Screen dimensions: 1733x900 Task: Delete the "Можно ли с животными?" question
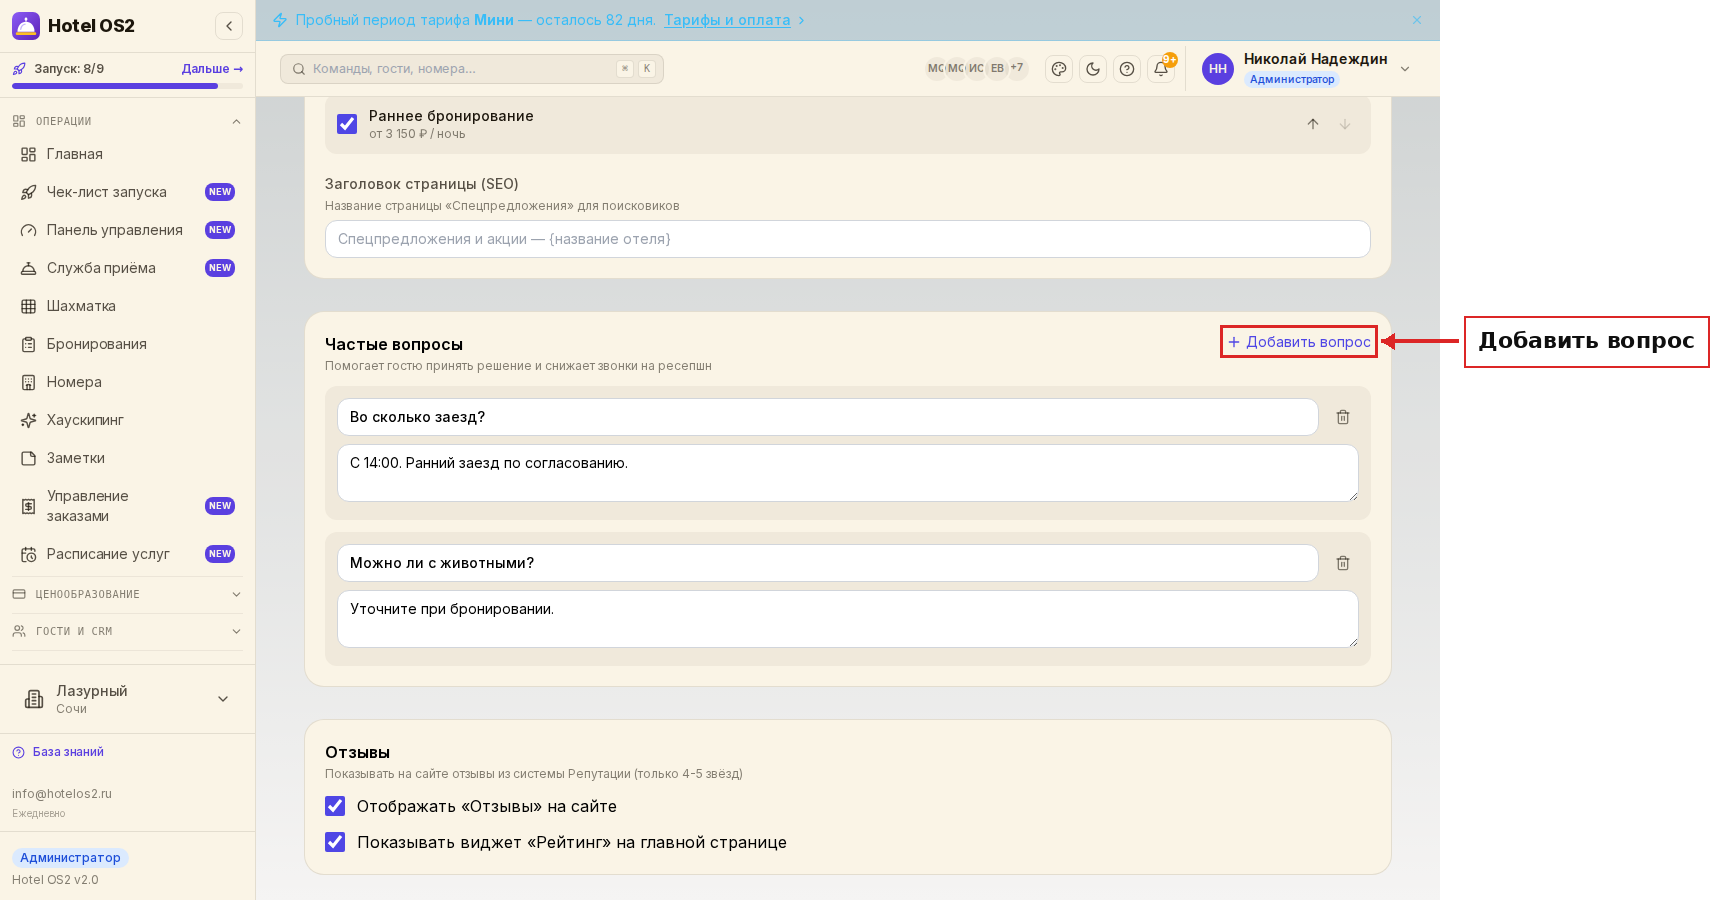pyautogui.click(x=1343, y=563)
